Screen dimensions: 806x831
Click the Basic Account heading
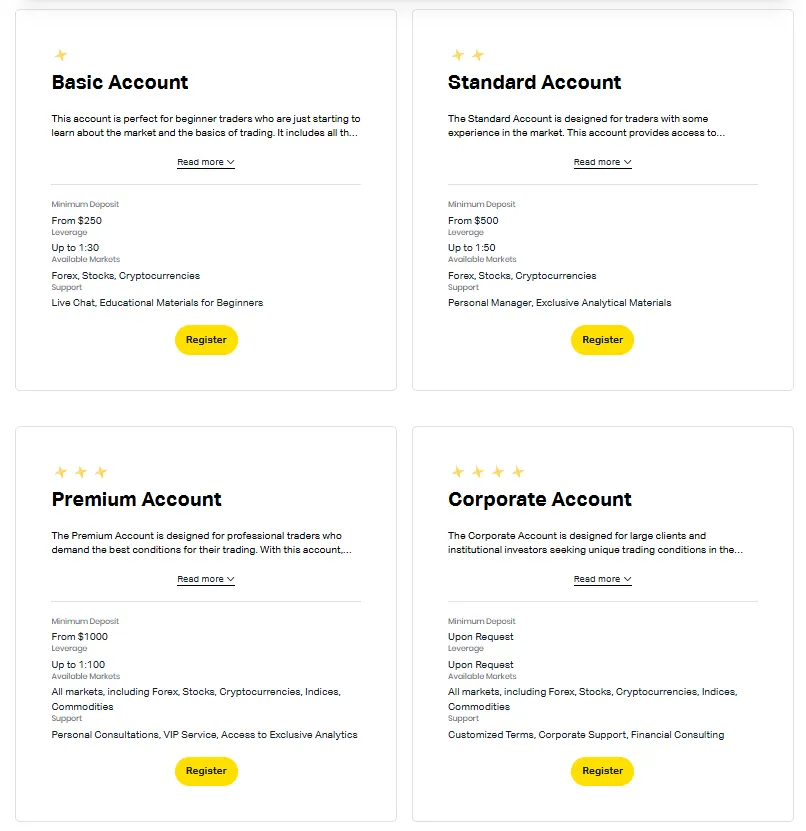pyautogui.click(x=120, y=83)
